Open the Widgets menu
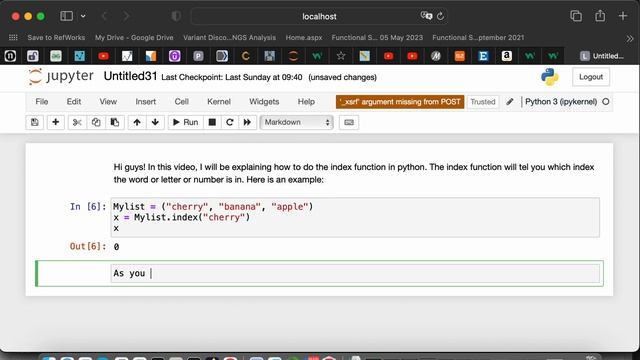Image resolution: width=640 pixels, height=360 pixels. [x=264, y=102]
